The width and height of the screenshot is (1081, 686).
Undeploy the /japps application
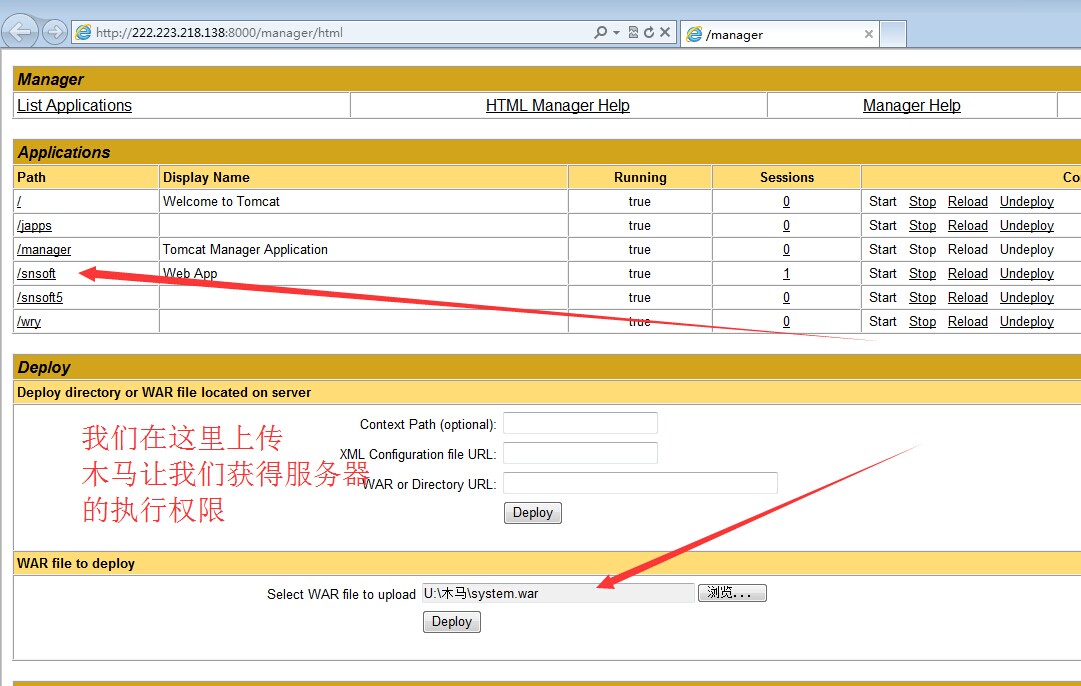1027,225
